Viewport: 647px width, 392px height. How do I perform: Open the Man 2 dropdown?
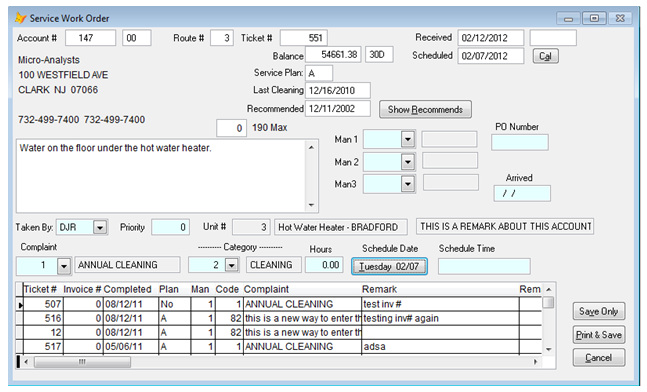[408, 162]
